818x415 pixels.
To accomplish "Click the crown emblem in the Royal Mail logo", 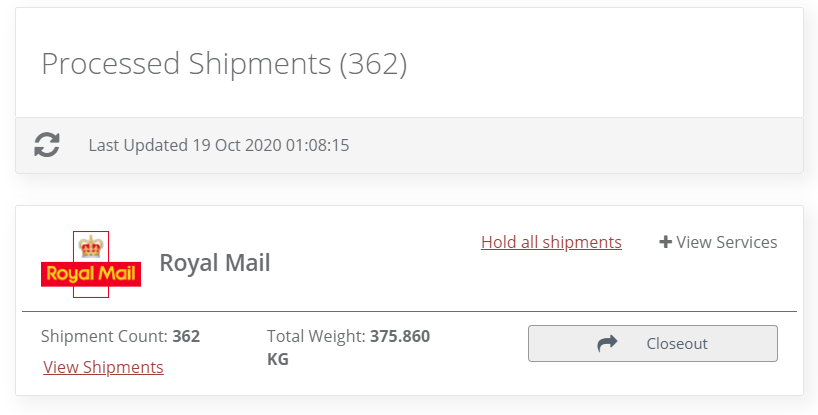I will 91,246.
